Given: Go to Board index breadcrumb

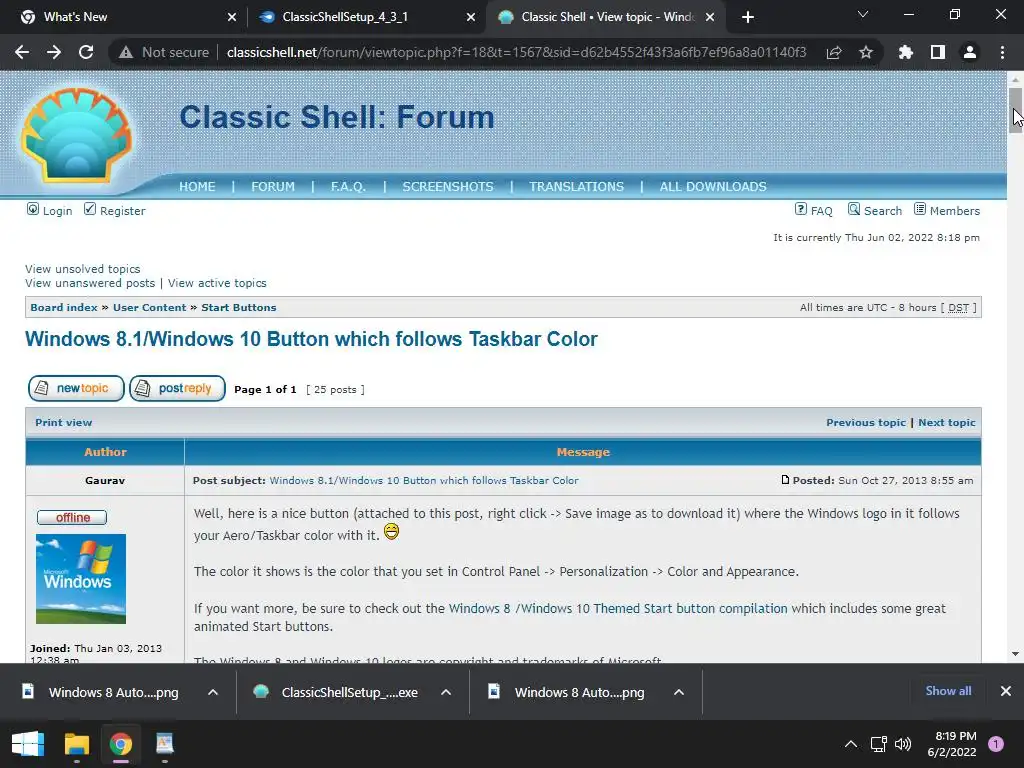Looking at the screenshot, I should coord(64,308).
